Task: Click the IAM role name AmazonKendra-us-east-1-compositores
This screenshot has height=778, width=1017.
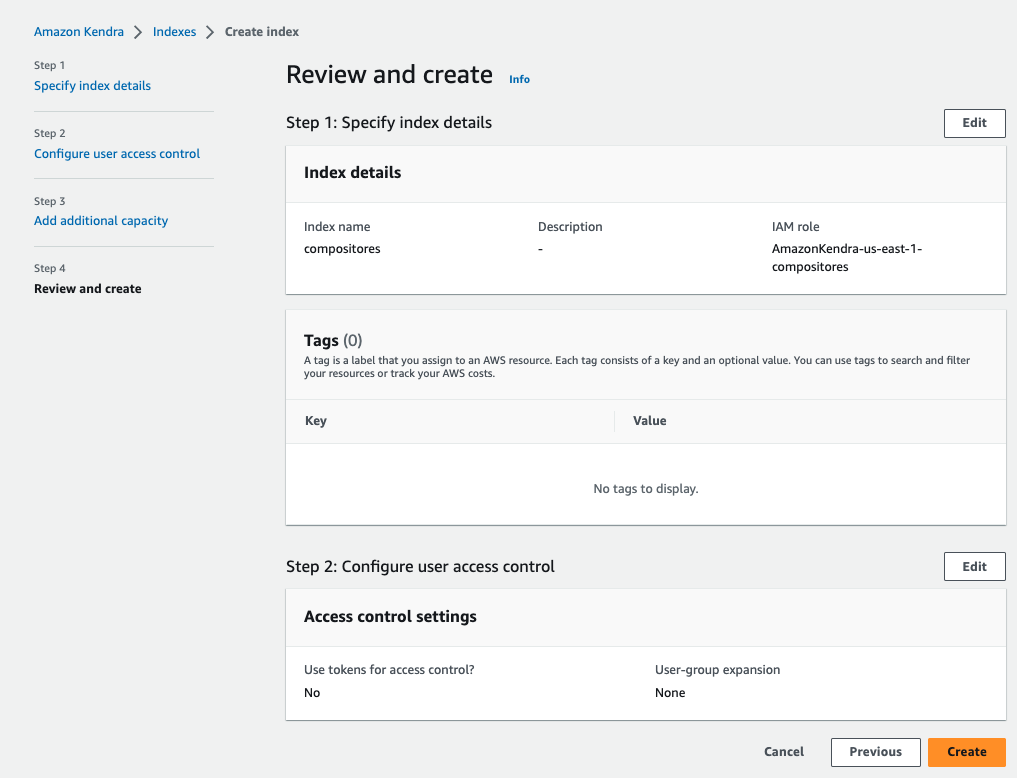Action: click(846, 258)
